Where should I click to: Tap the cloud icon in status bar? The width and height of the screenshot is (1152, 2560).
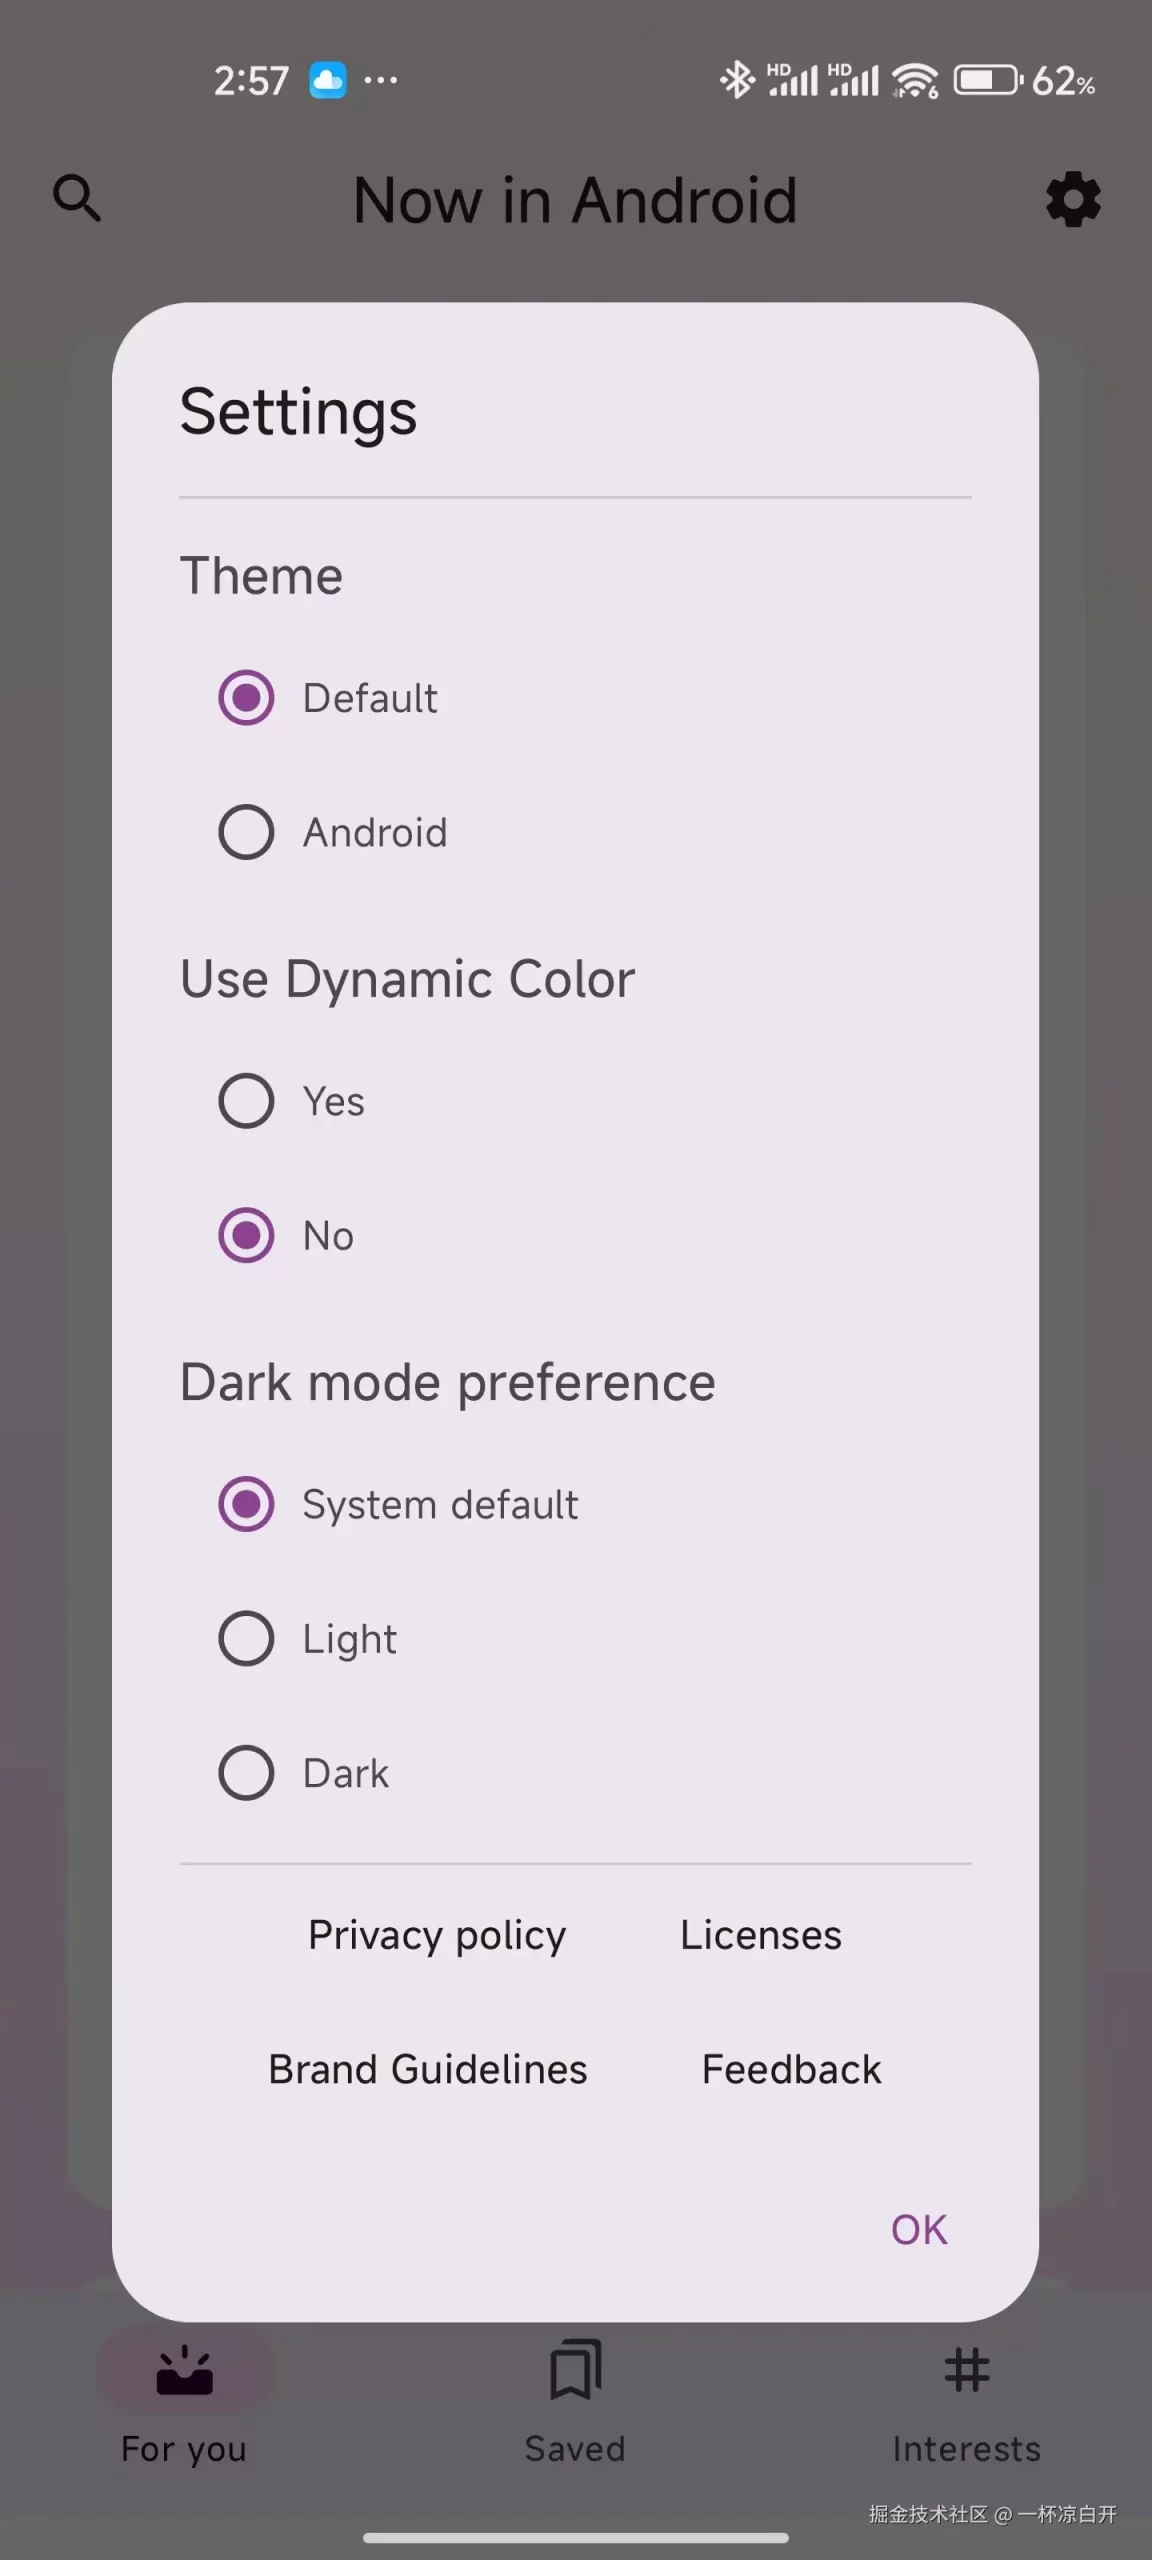click(x=327, y=80)
